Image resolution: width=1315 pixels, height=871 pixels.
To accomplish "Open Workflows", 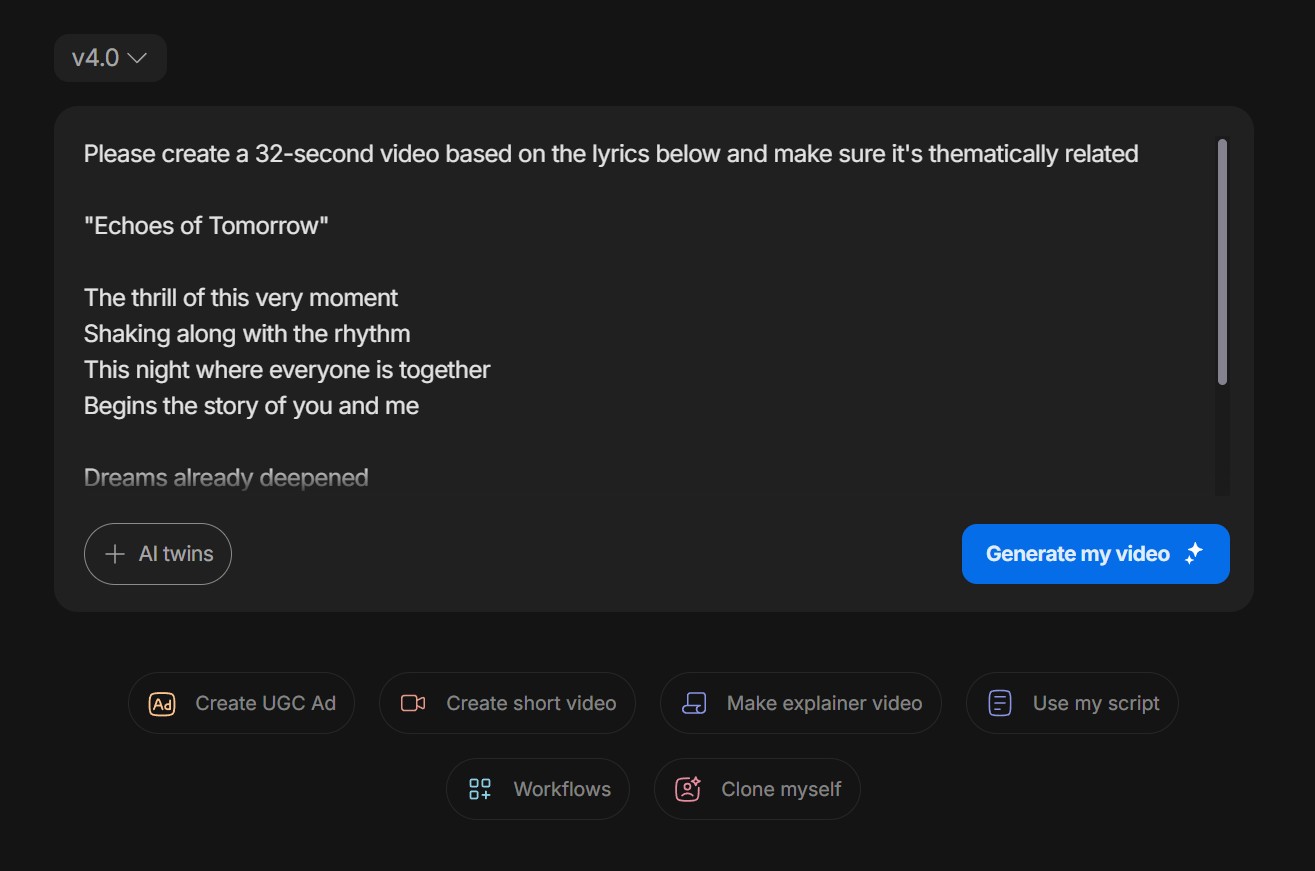I will (537, 789).
